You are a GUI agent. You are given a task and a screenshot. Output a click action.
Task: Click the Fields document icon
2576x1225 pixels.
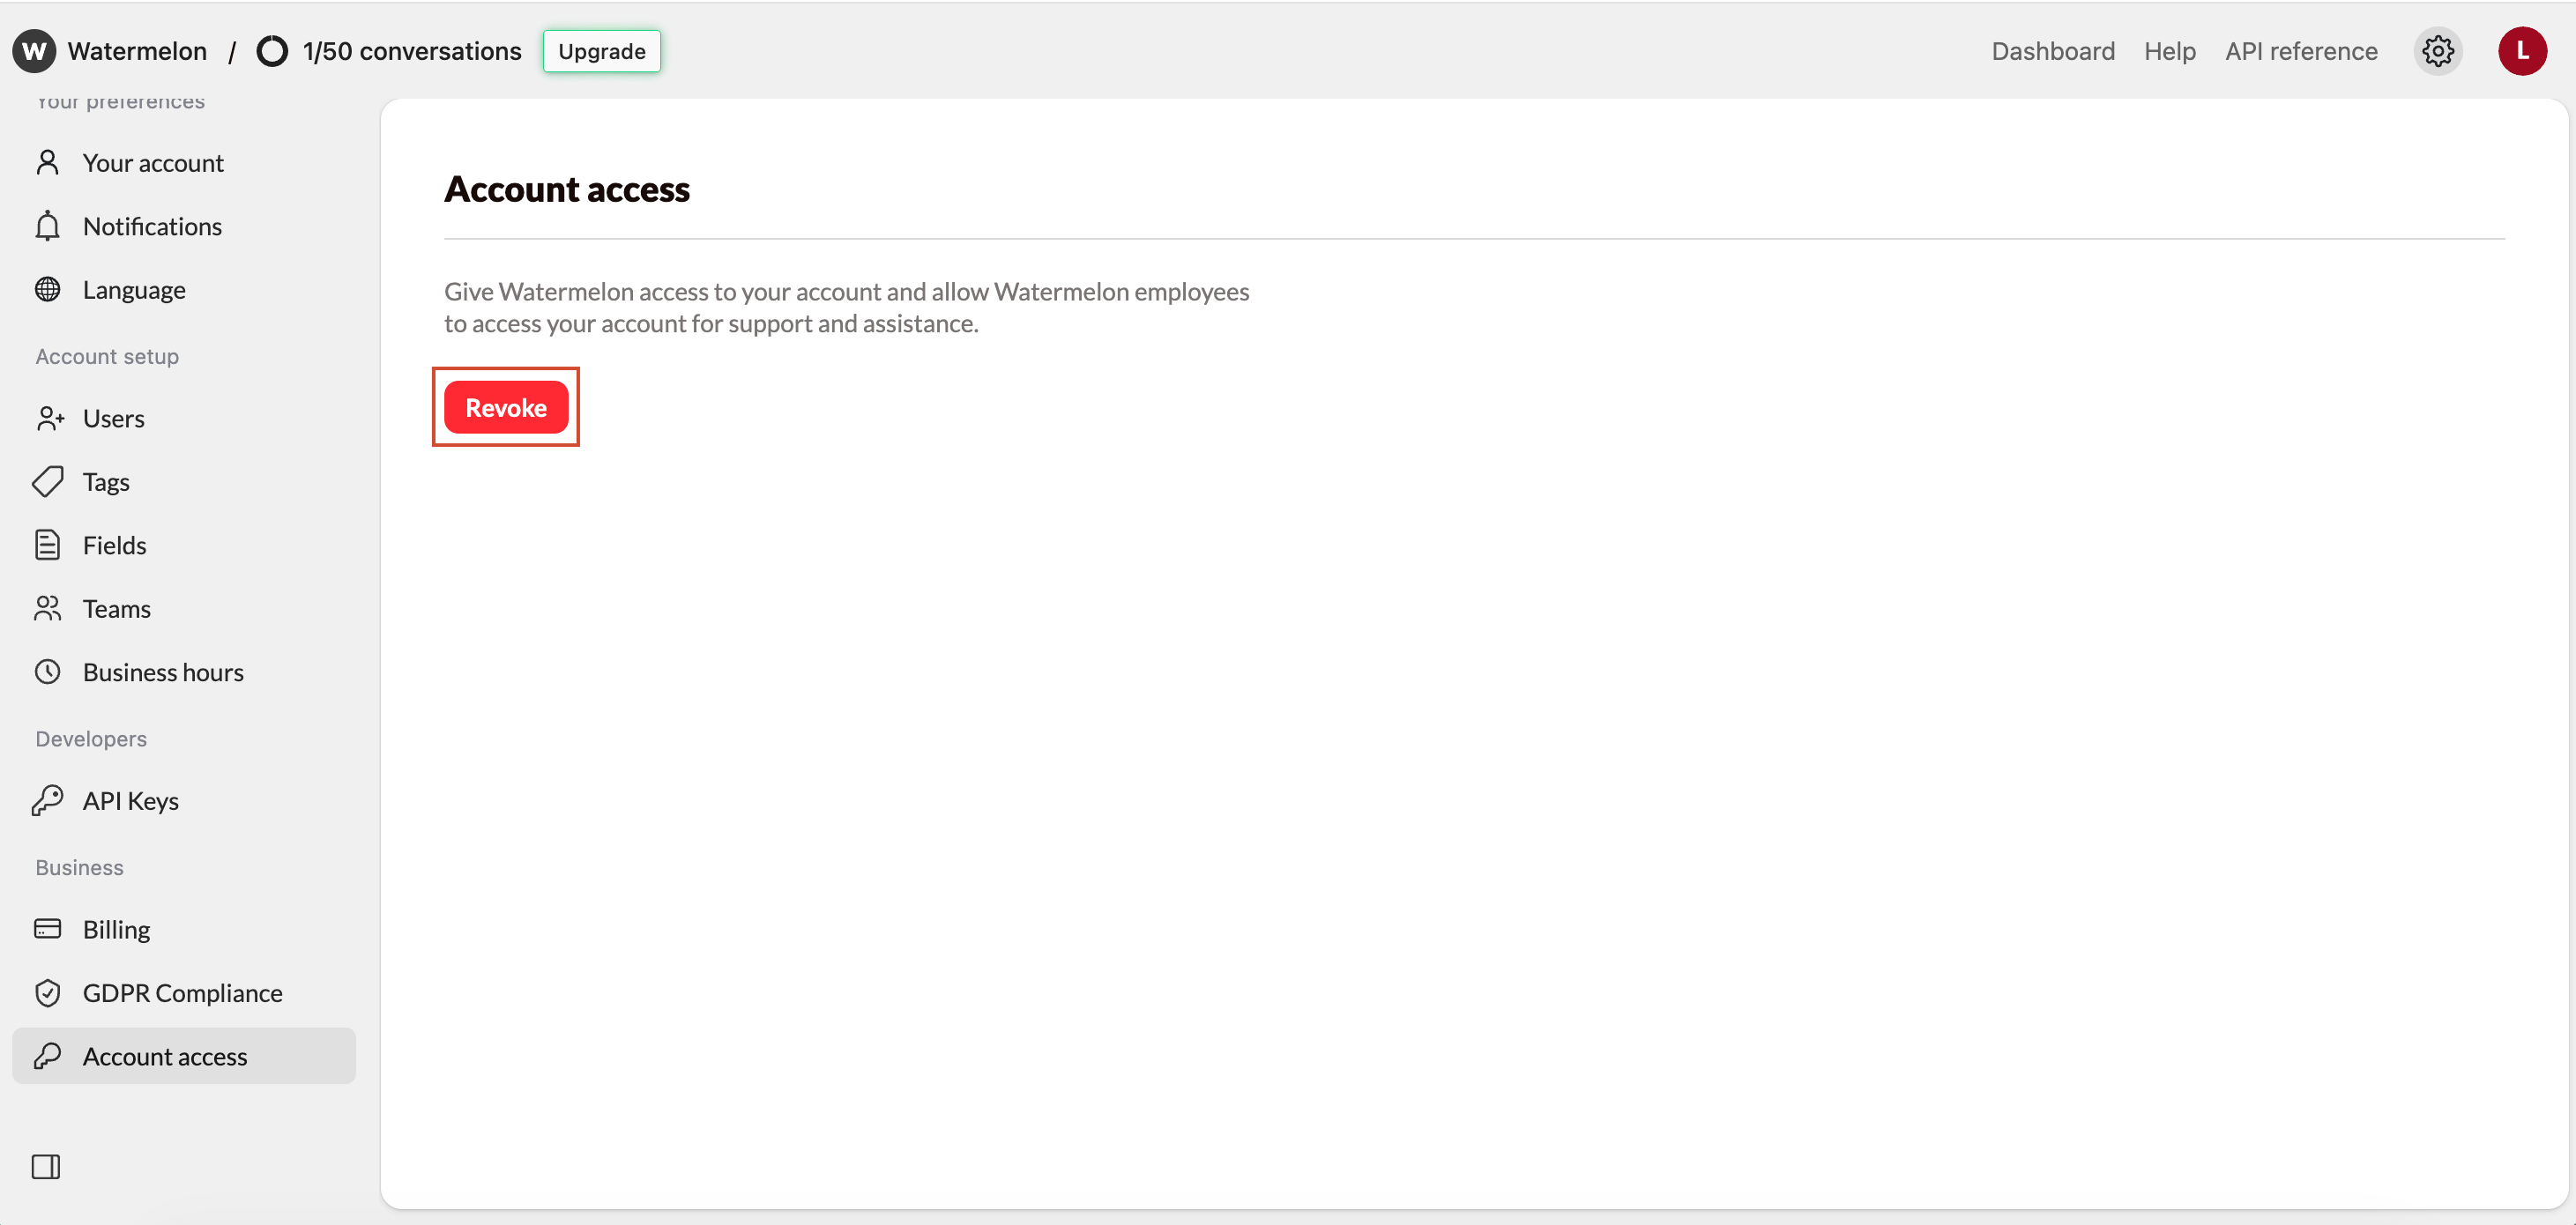tap(48, 545)
